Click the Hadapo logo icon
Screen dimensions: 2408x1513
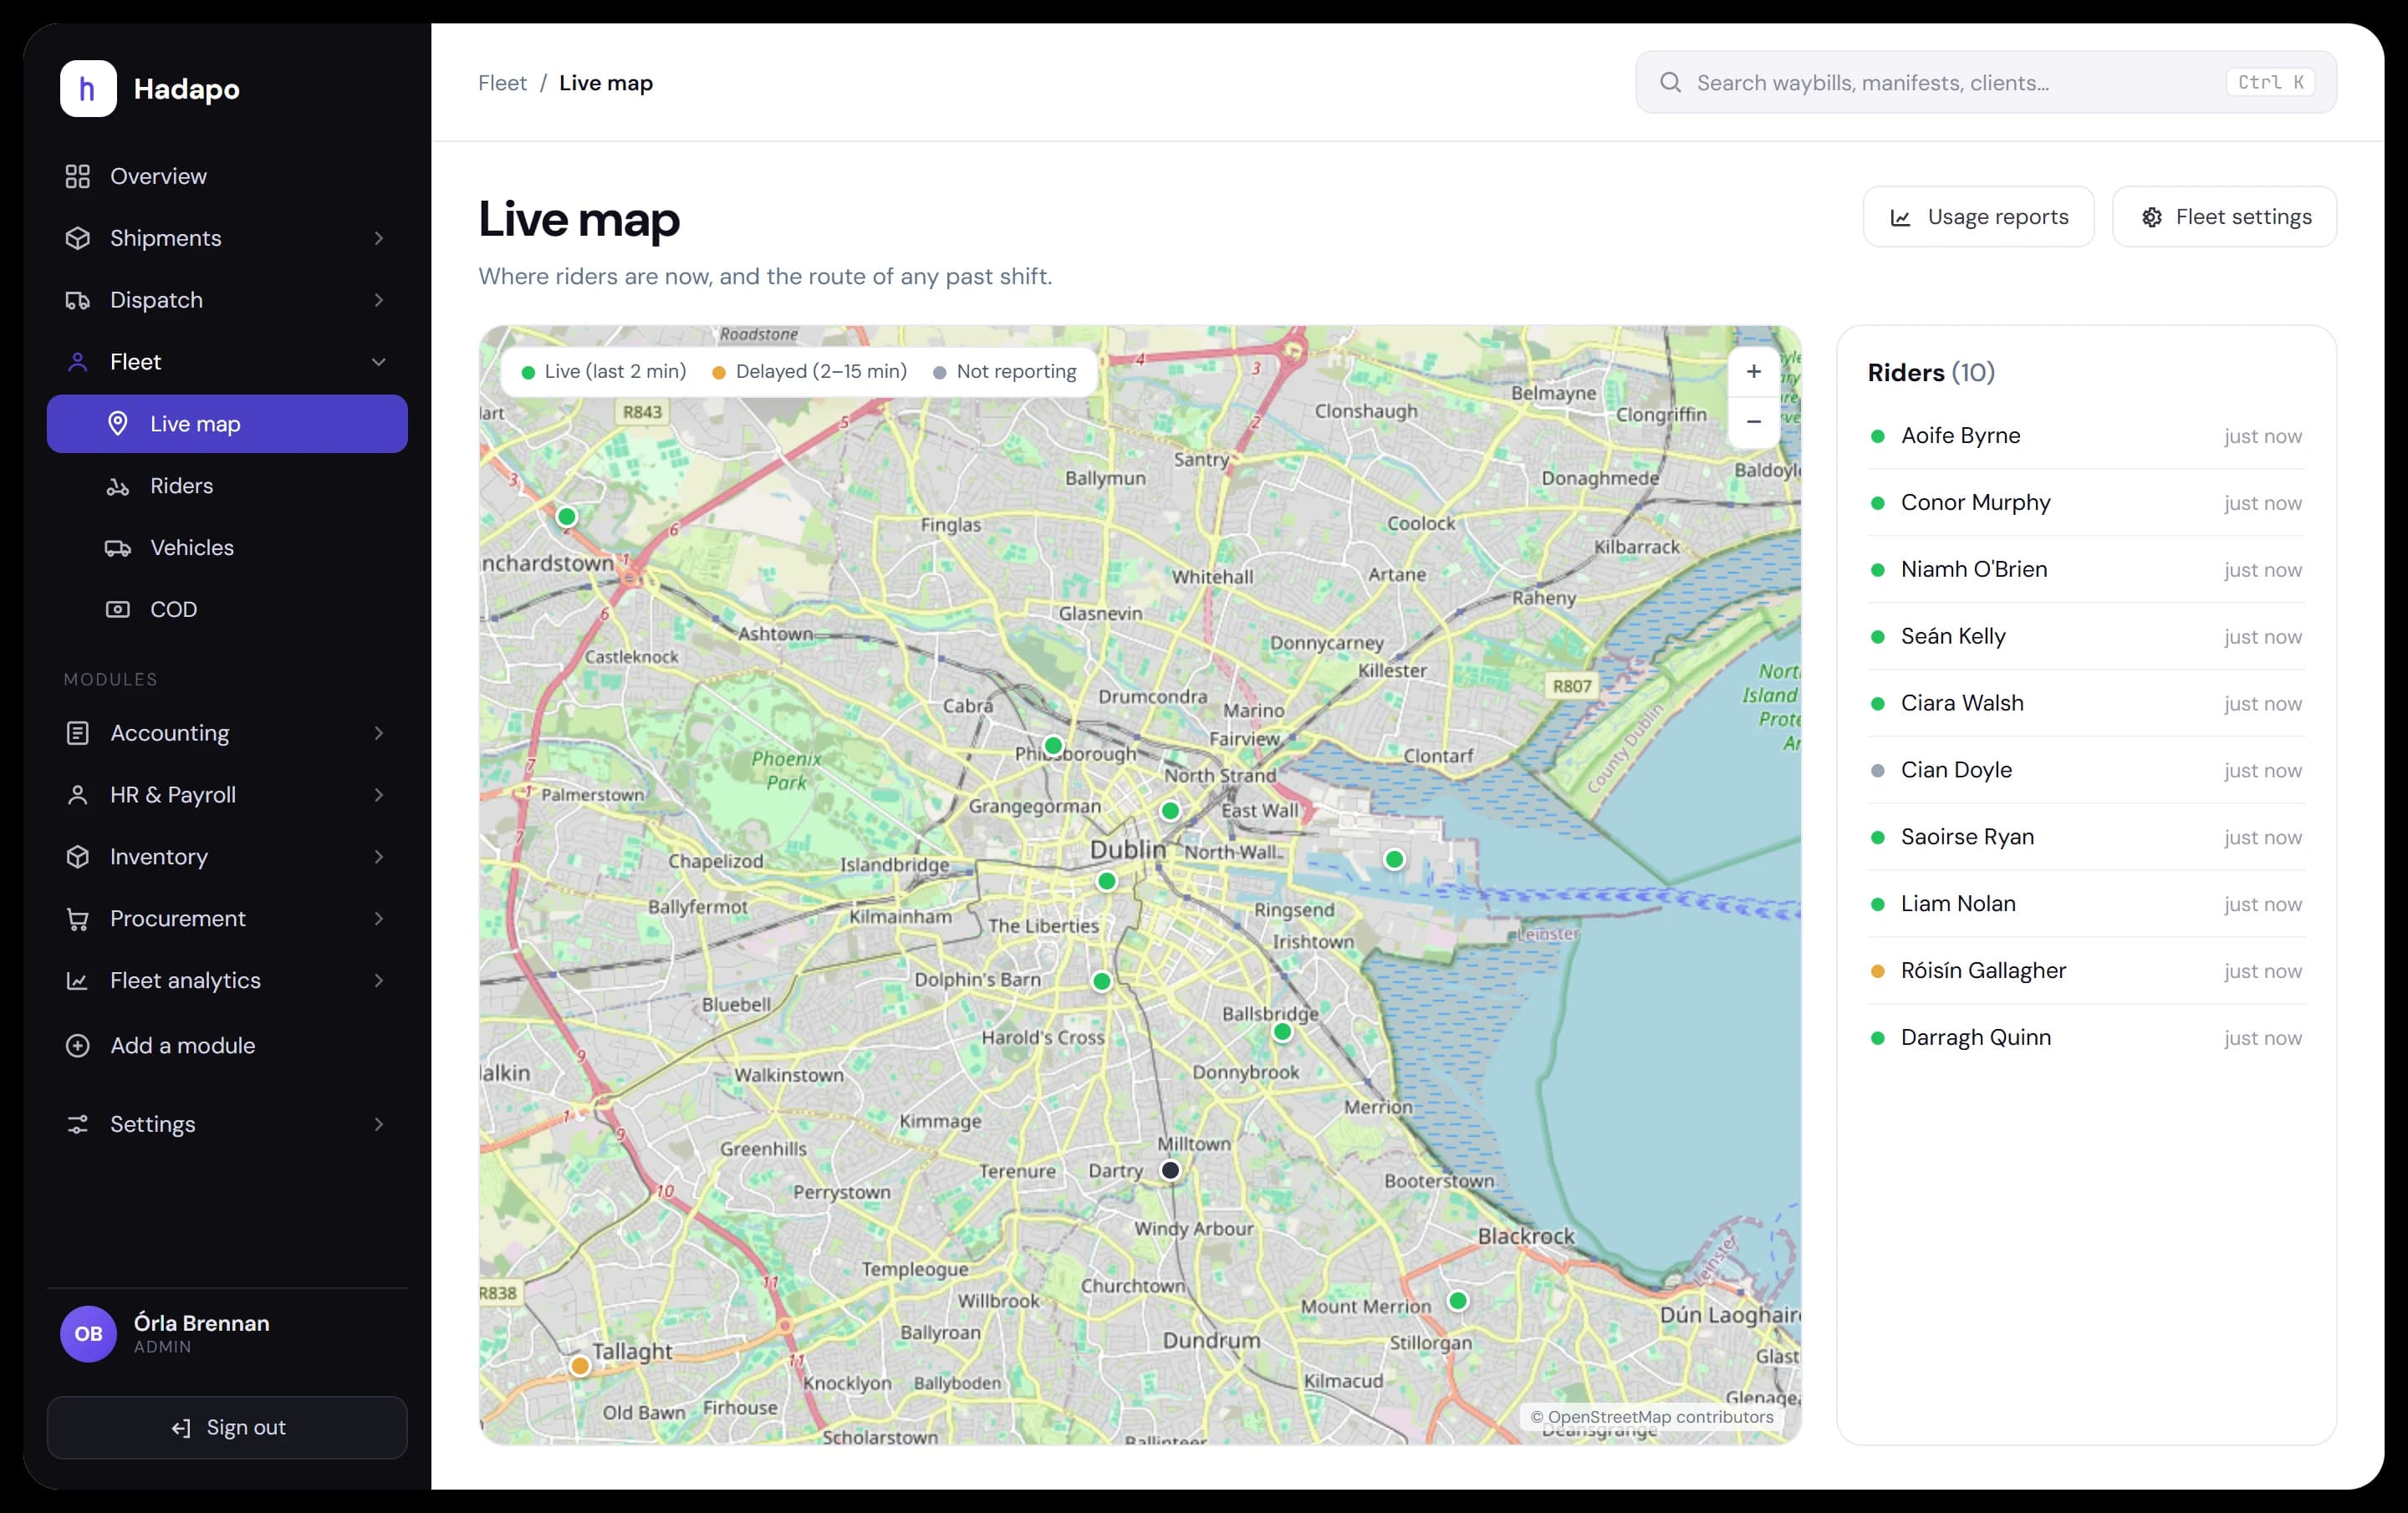[88, 89]
